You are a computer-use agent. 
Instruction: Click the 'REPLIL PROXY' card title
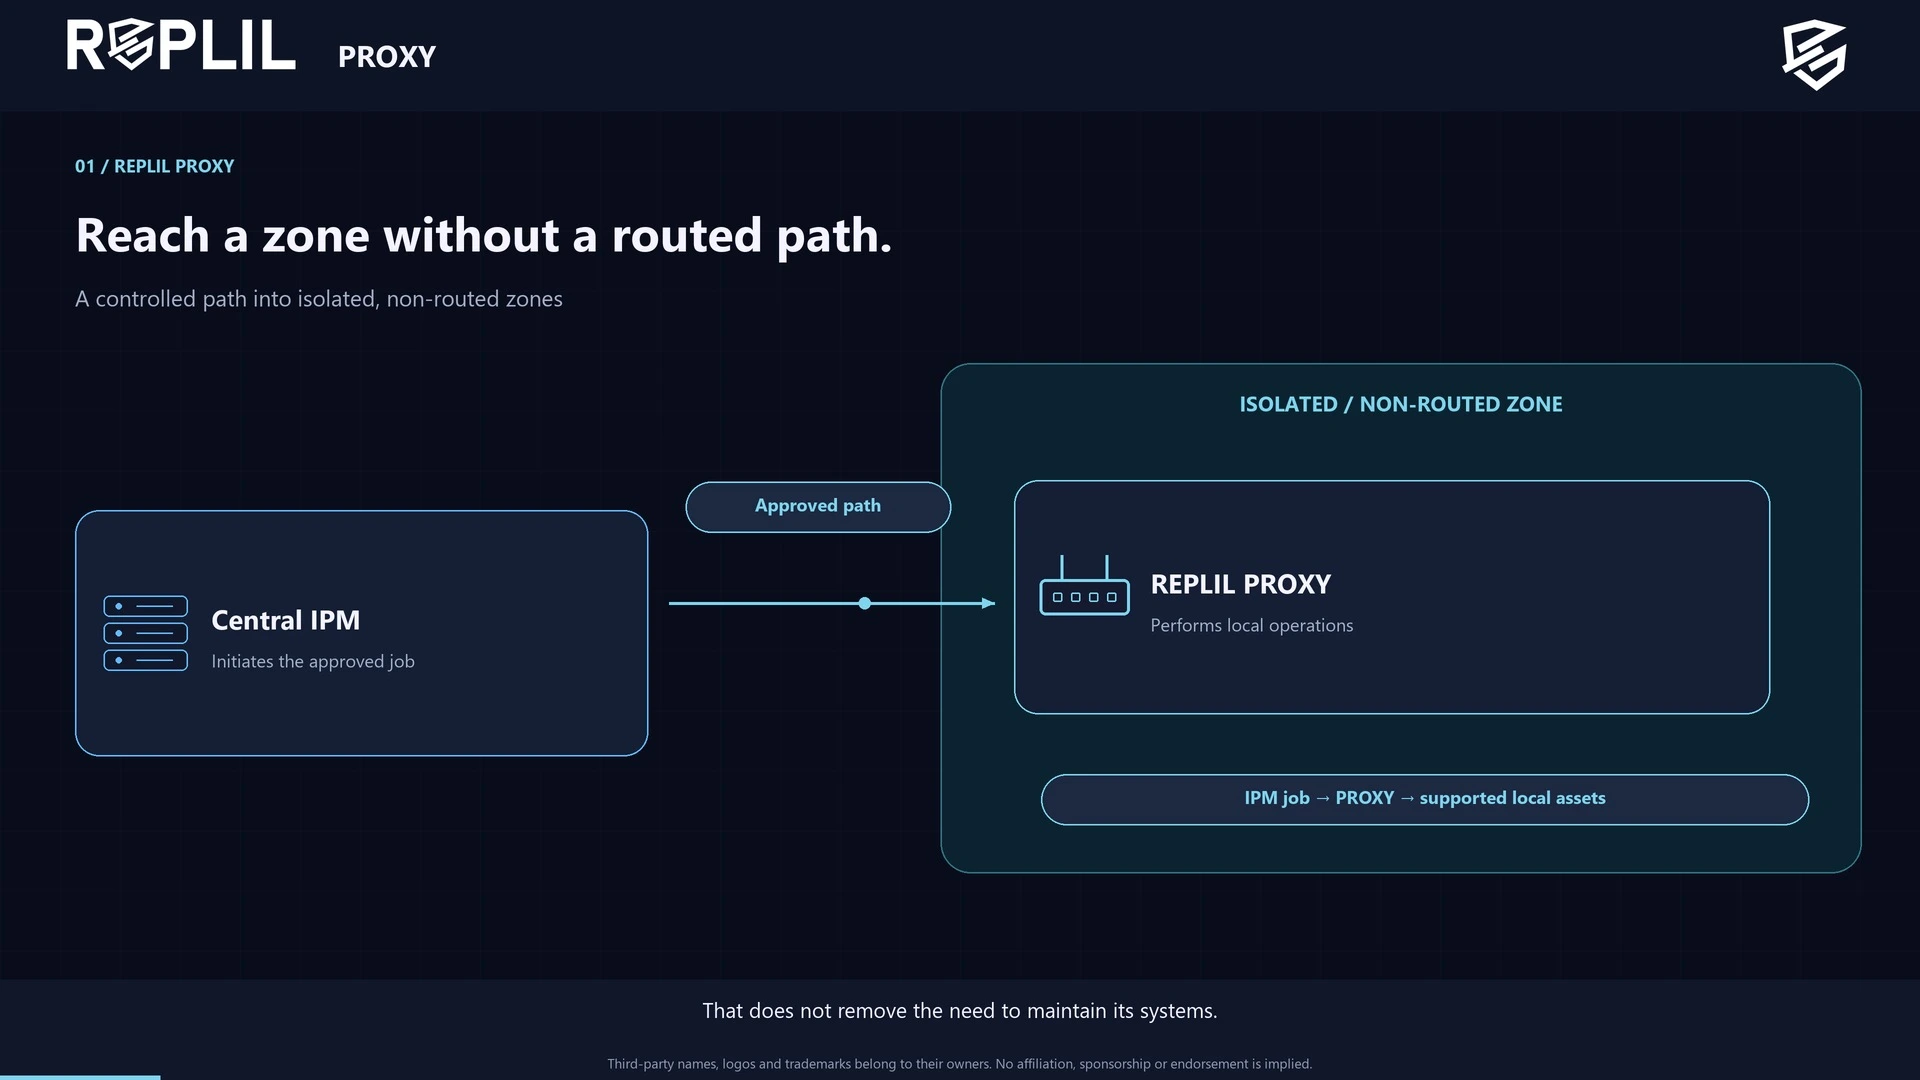1241,584
